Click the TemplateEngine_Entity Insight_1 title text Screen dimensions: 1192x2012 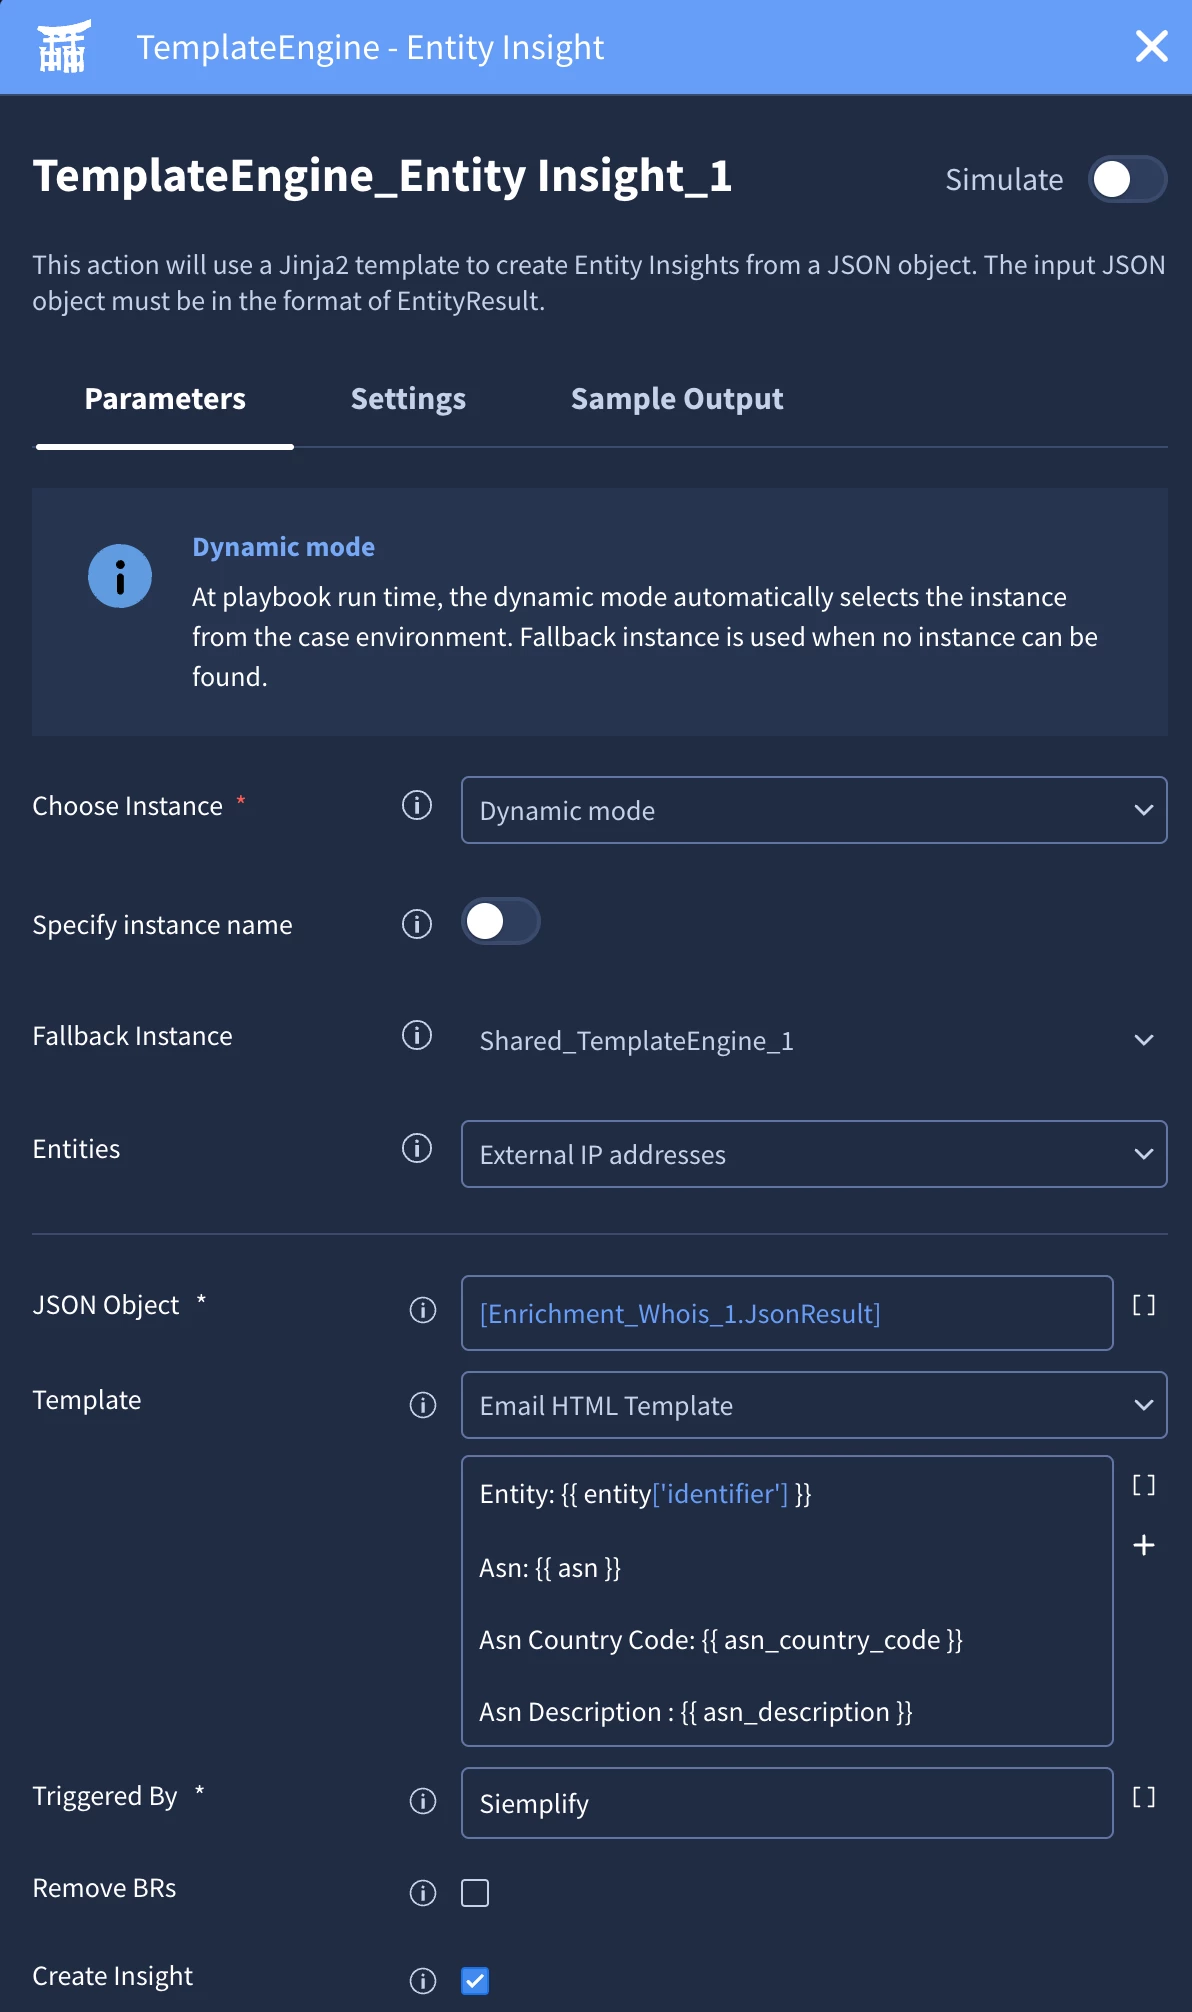382,176
